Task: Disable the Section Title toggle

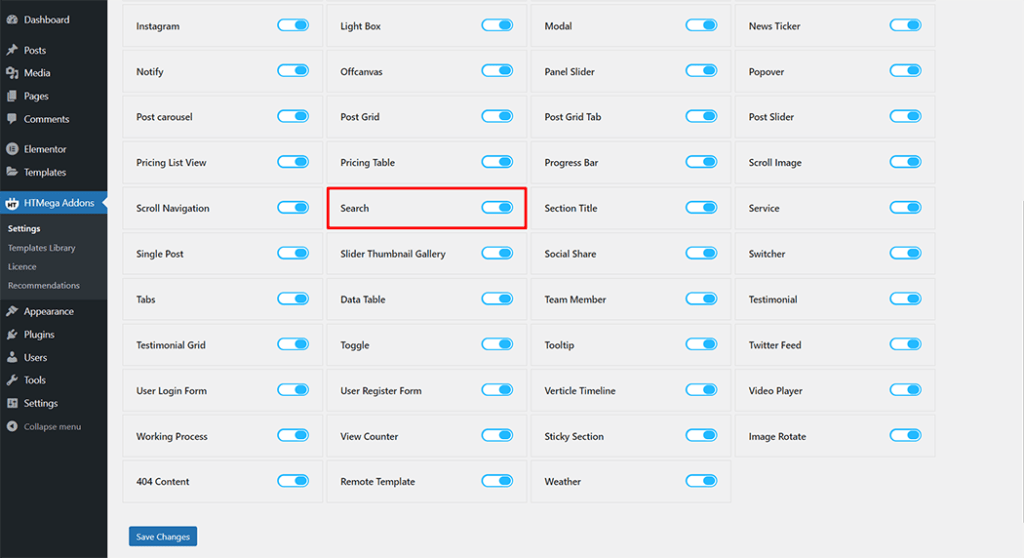Action: tap(701, 207)
